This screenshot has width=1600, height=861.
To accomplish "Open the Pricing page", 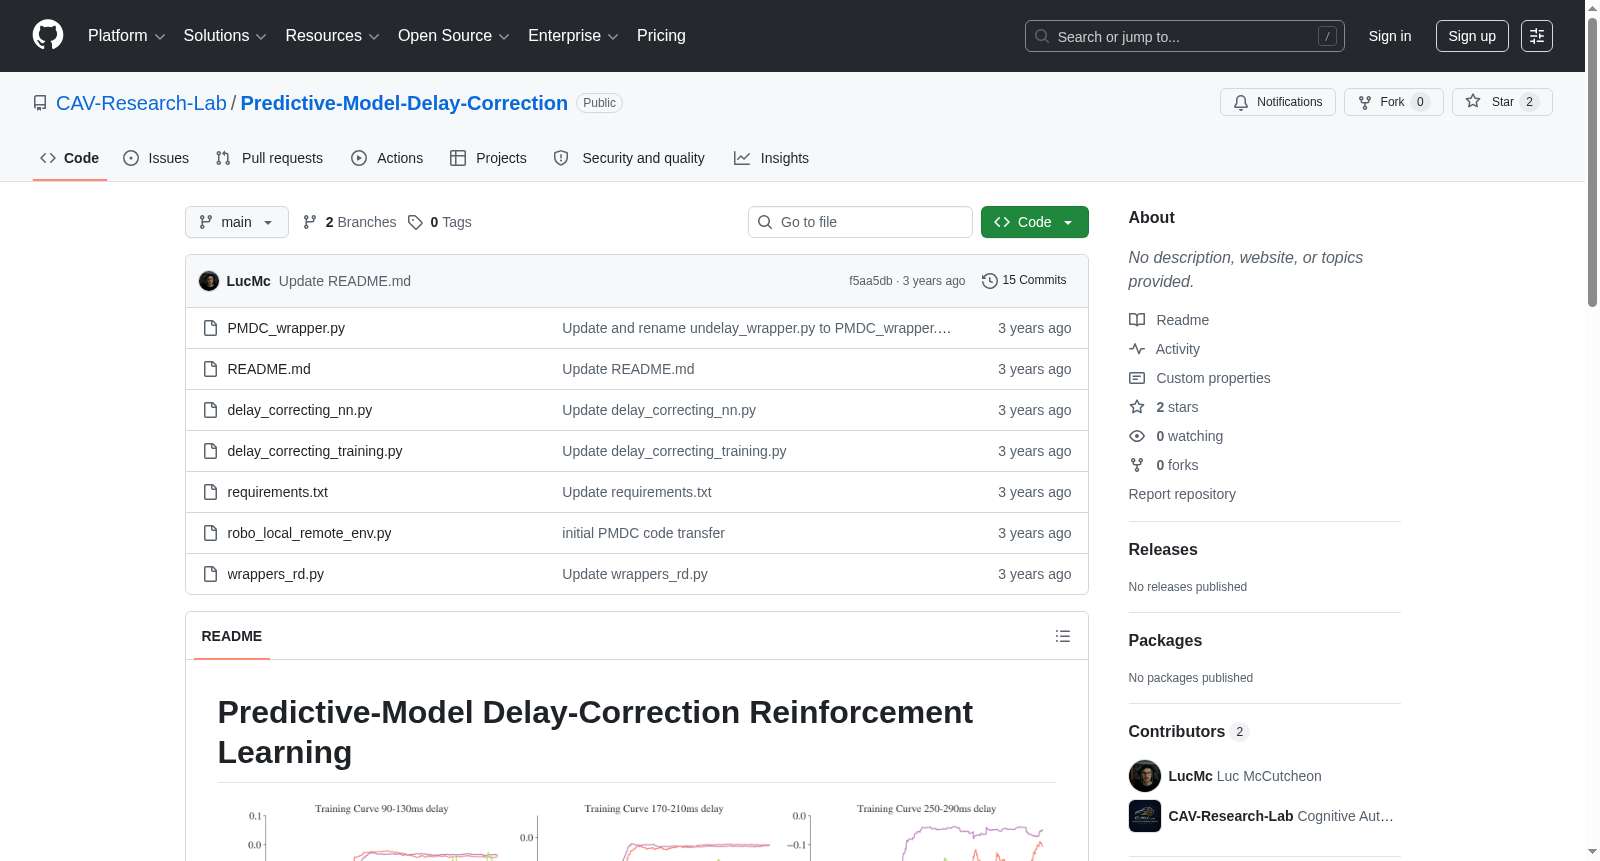I will click(661, 36).
